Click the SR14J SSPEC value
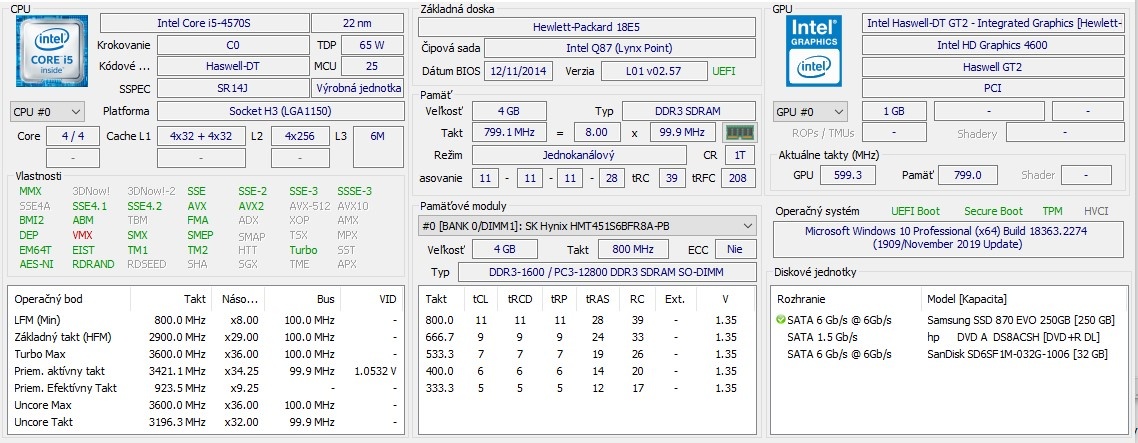The width and height of the screenshot is (1138, 443). pyautogui.click(x=233, y=88)
